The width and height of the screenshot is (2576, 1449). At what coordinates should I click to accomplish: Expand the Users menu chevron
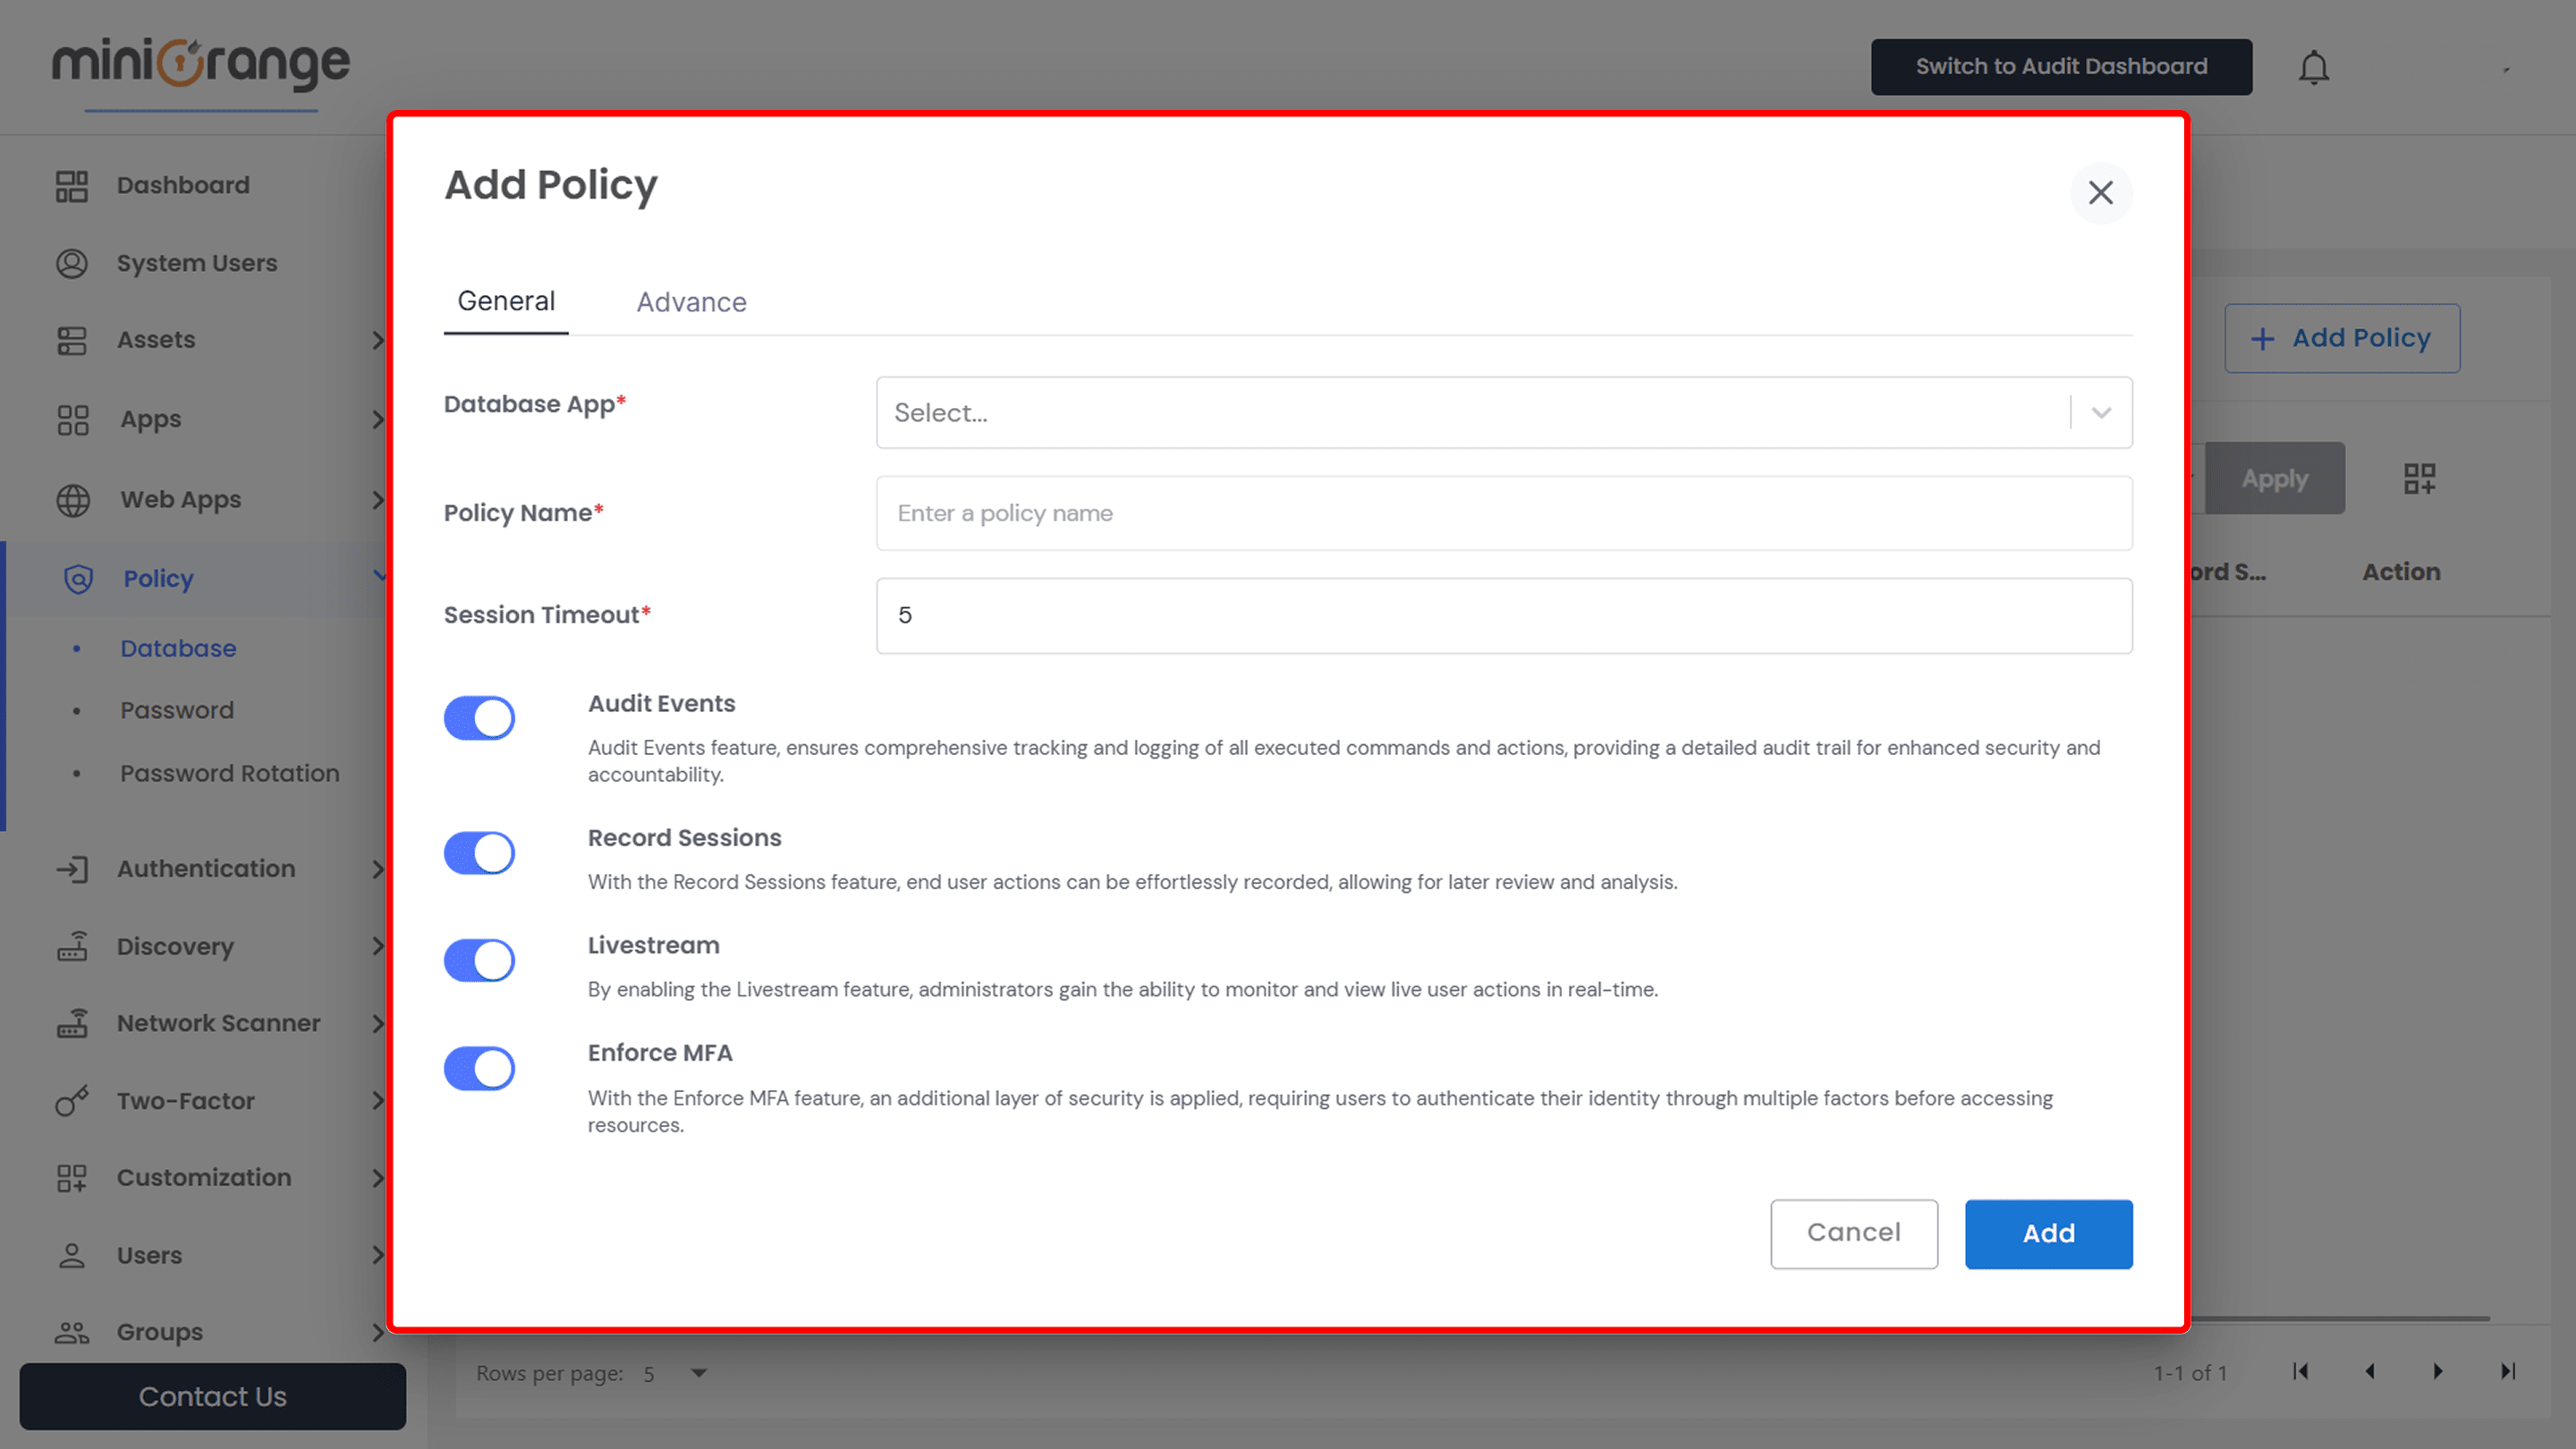378,1255
